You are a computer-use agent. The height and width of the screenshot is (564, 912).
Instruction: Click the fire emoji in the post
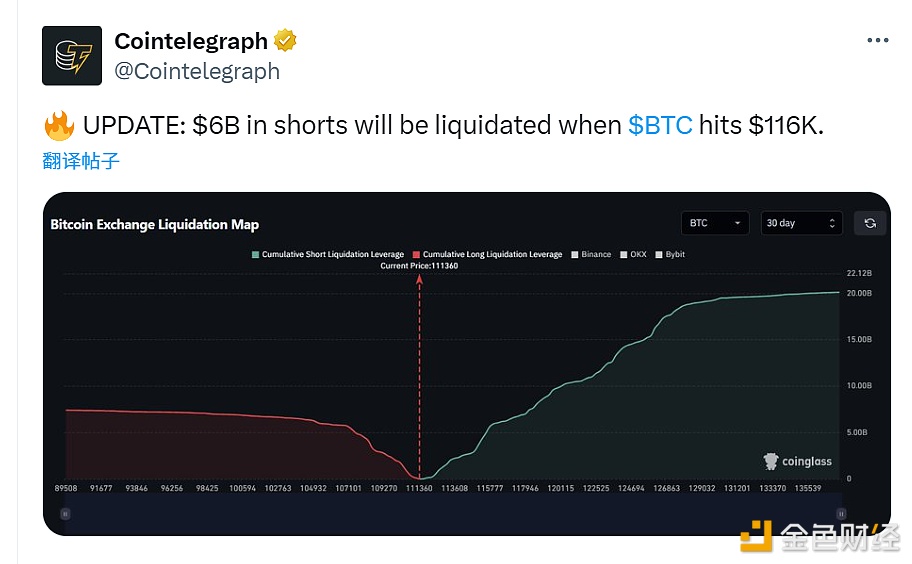pyautogui.click(x=59, y=126)
